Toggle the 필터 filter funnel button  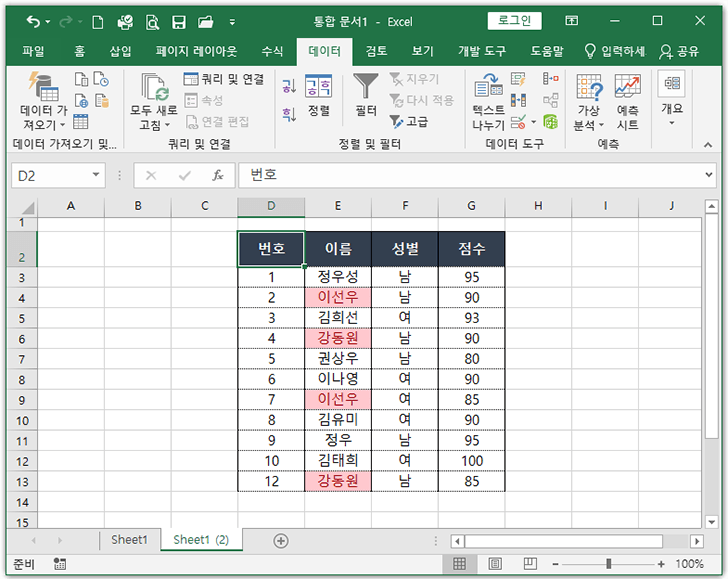(x=366, y=95)
